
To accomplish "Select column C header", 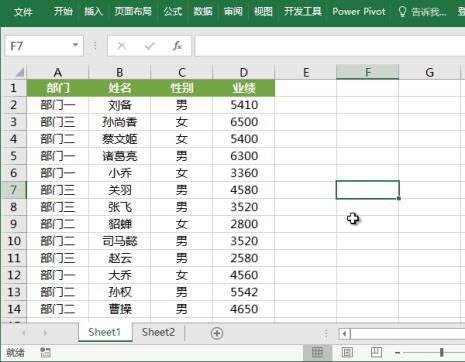I will pos(182,72).
